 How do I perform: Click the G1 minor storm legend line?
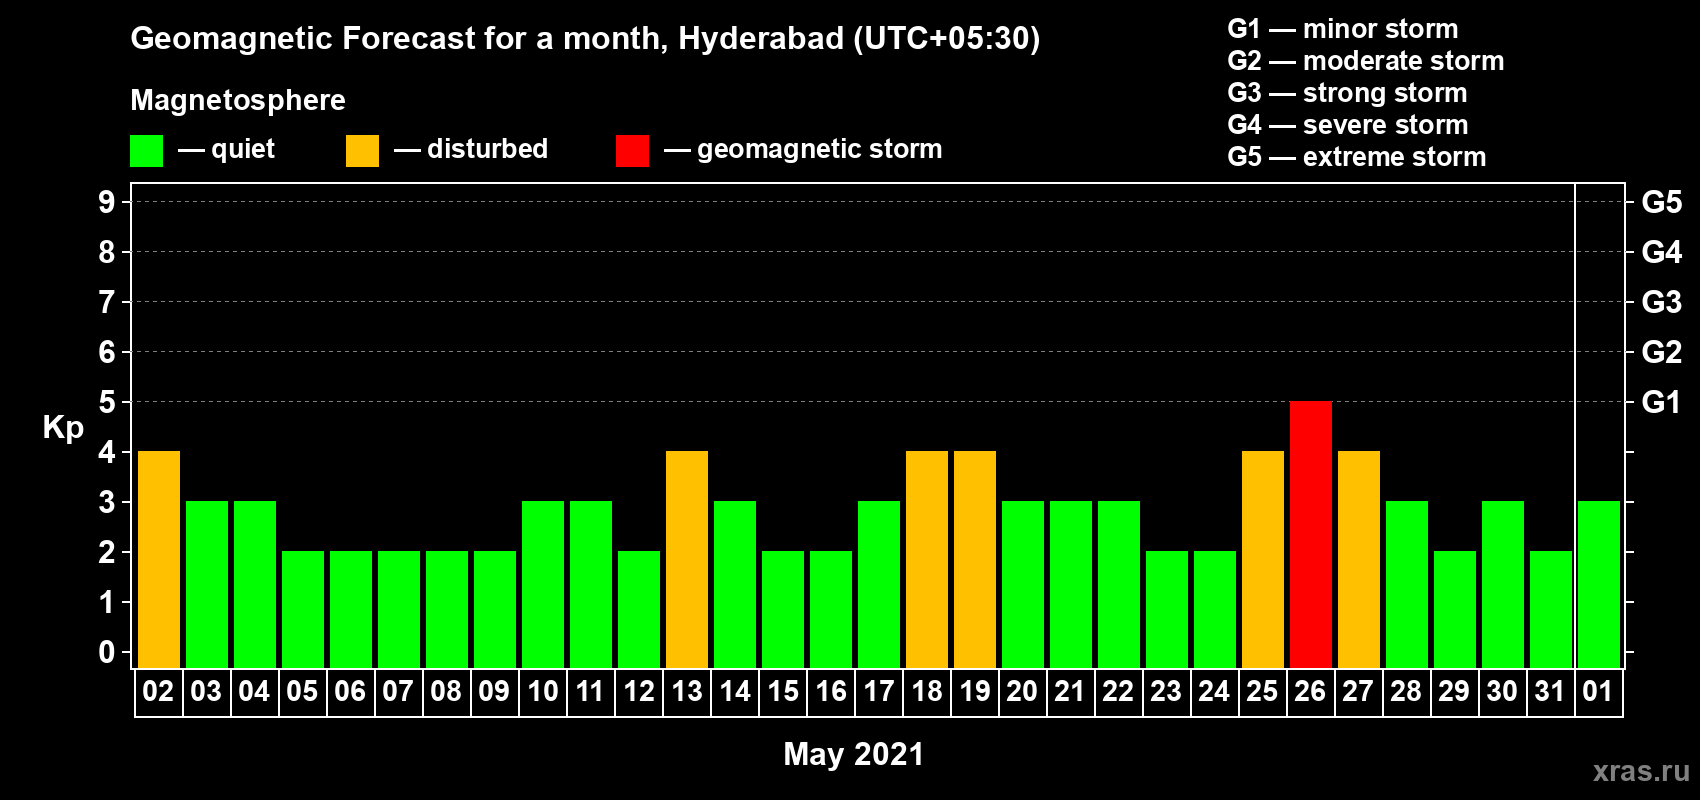click(x=1343, y=29)
